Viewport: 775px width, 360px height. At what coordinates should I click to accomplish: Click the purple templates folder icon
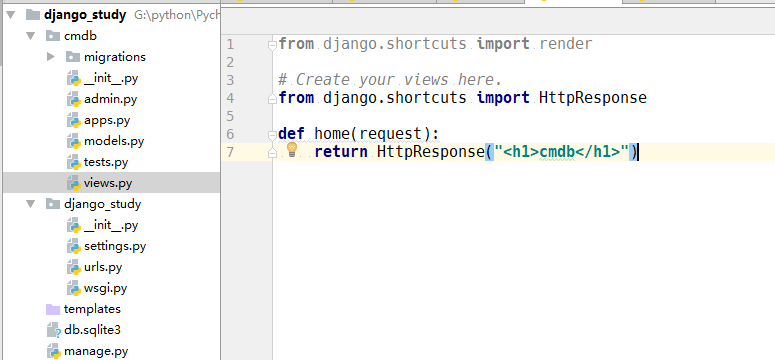(53, 309)
